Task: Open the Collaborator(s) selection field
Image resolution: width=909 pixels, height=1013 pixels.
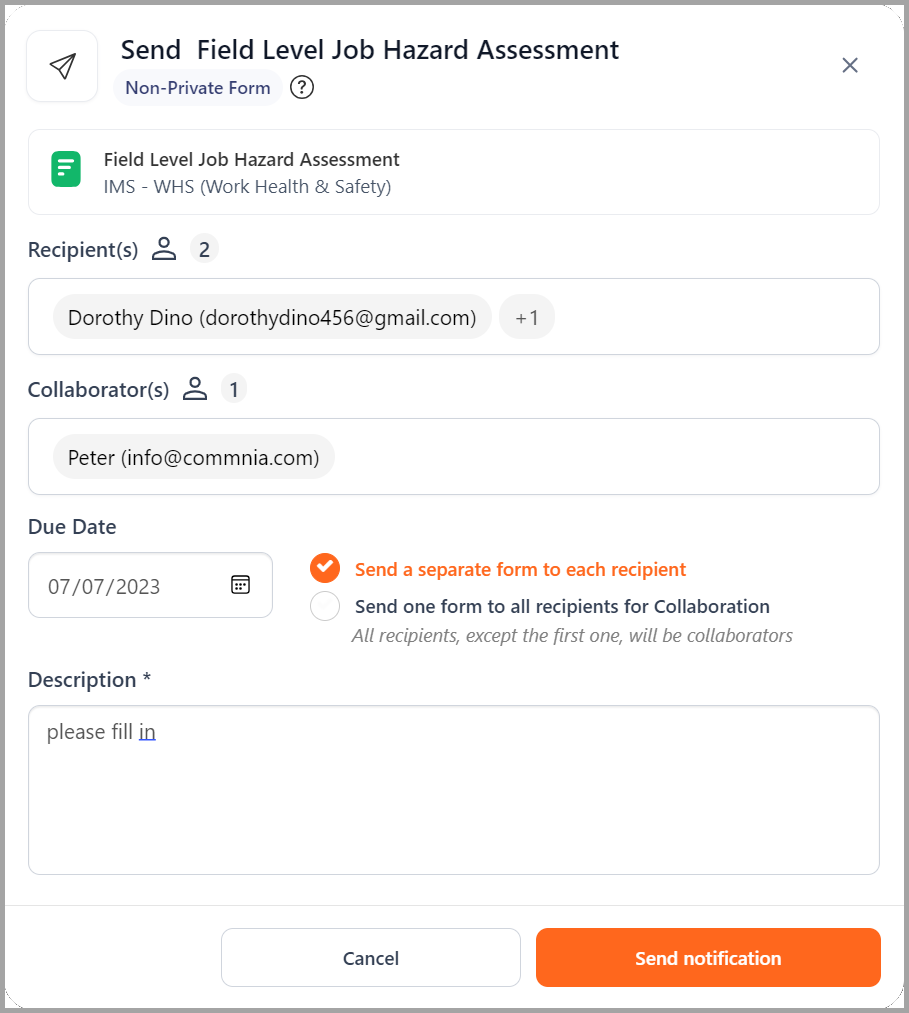Action: coord(454,457)
